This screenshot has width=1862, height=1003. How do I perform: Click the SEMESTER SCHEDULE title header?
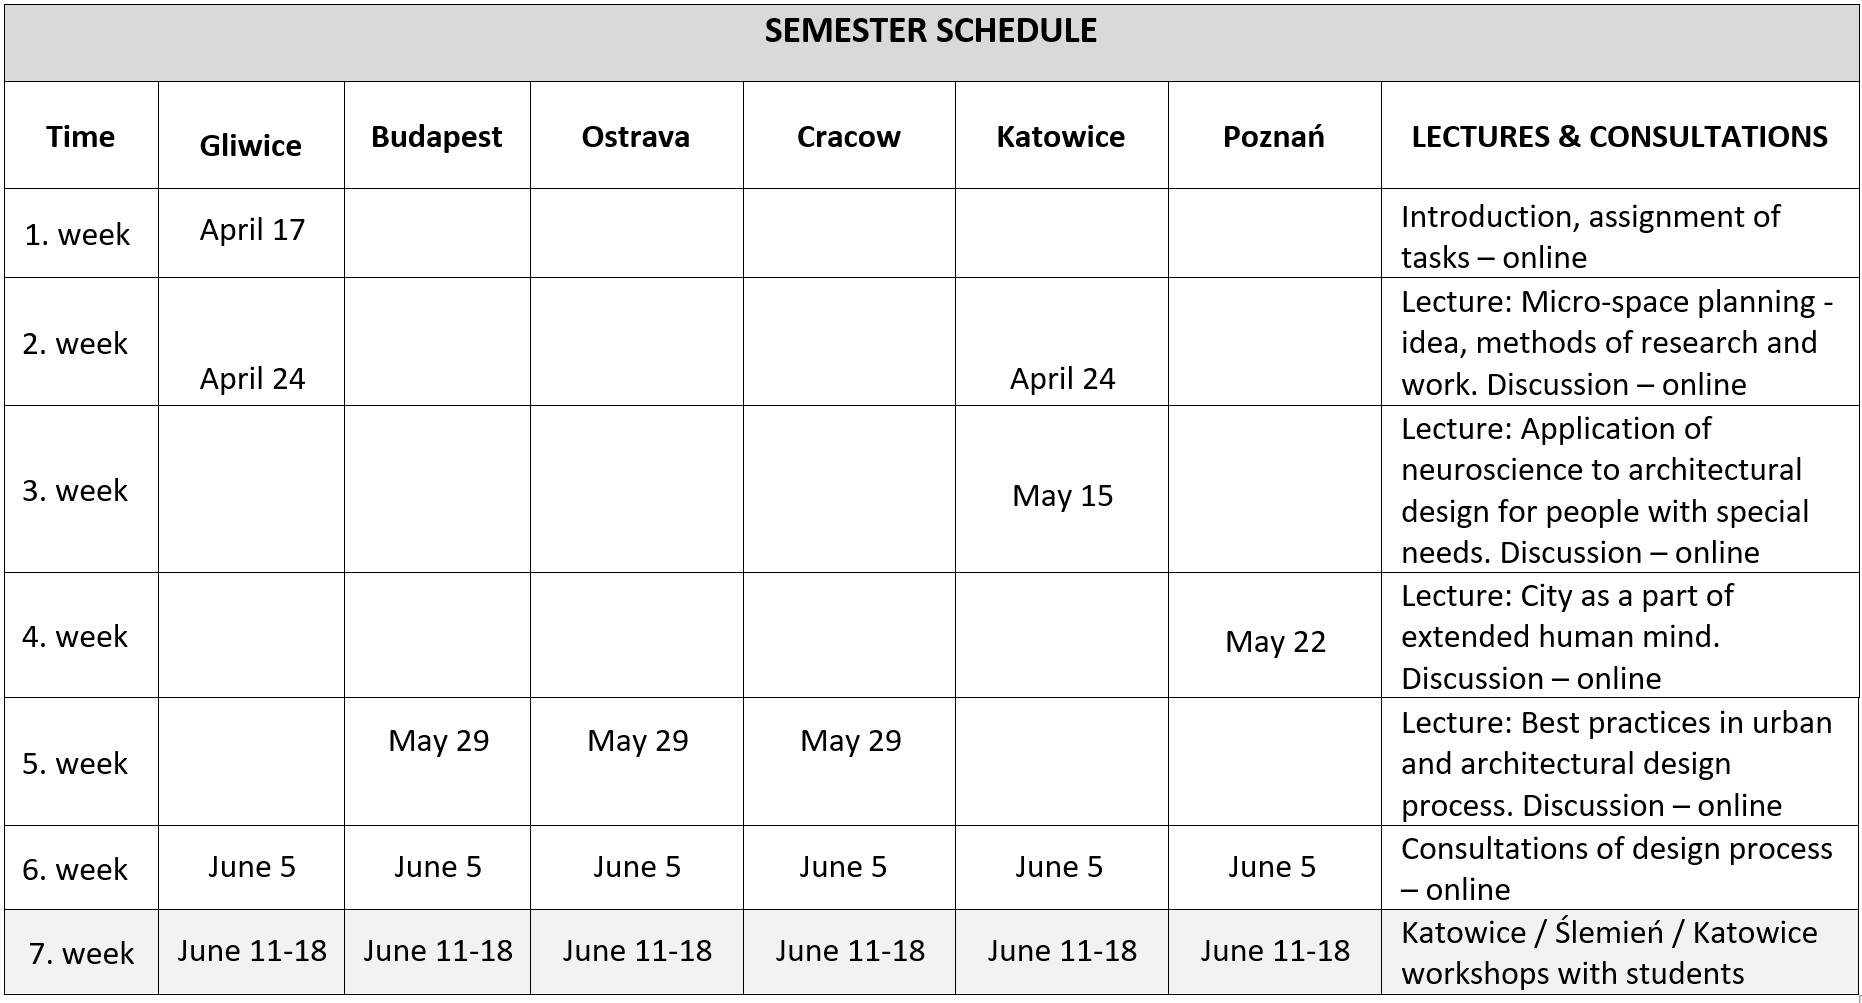930,31
